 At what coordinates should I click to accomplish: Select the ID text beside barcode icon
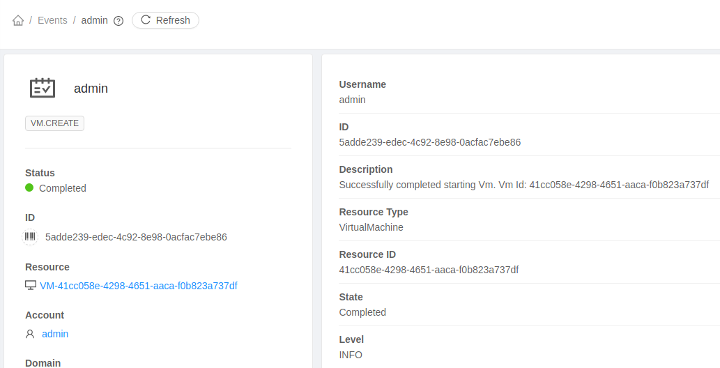coord(136,237)
